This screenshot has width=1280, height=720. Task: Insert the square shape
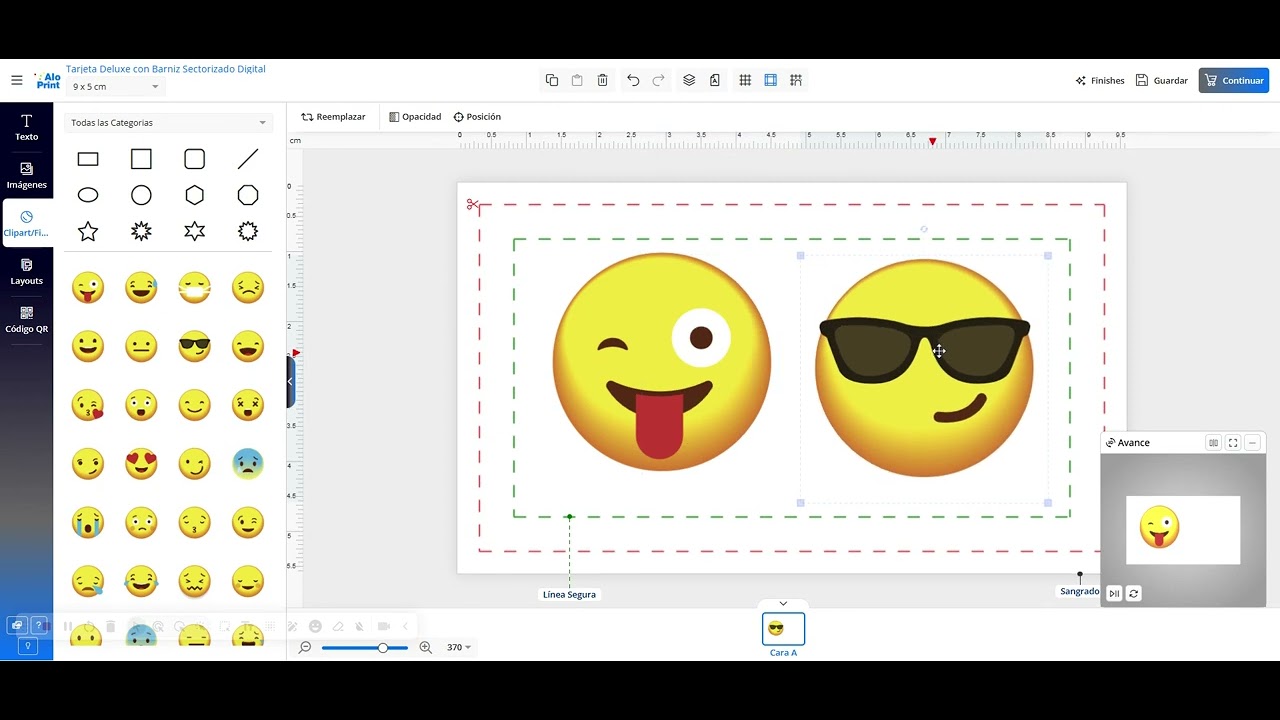141,159
